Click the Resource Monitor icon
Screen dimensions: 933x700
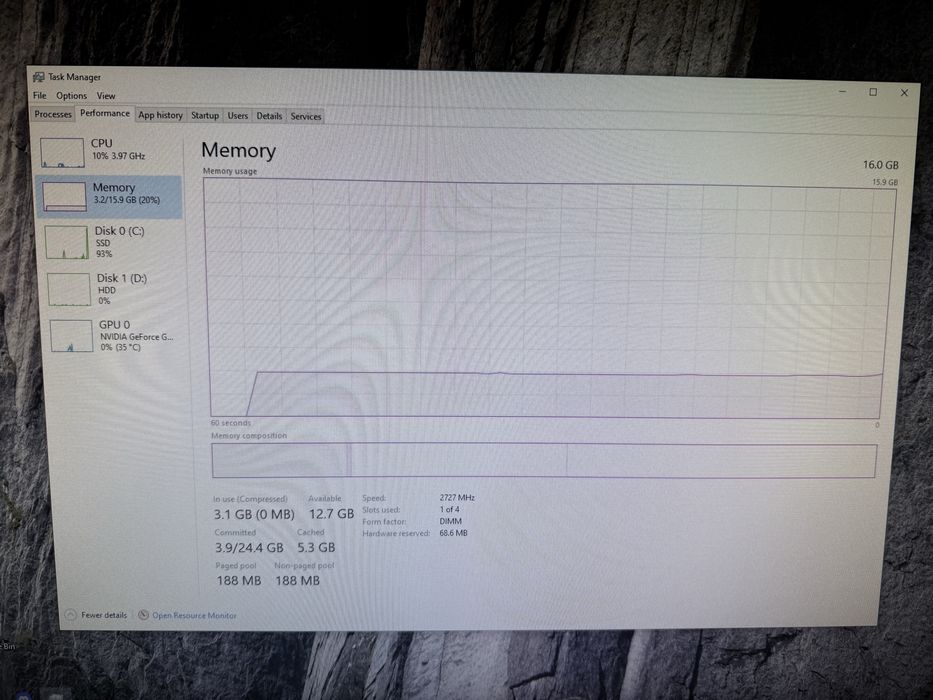pos(143,615)
